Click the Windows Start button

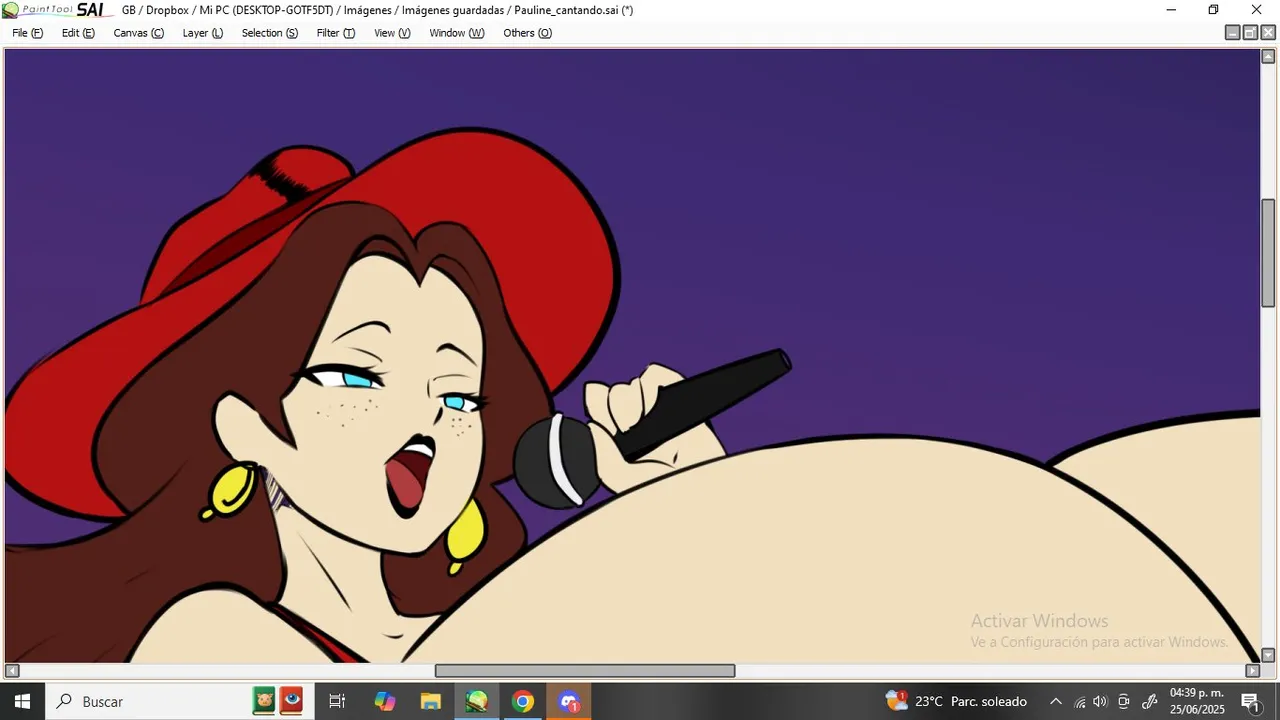pos(22,701)
